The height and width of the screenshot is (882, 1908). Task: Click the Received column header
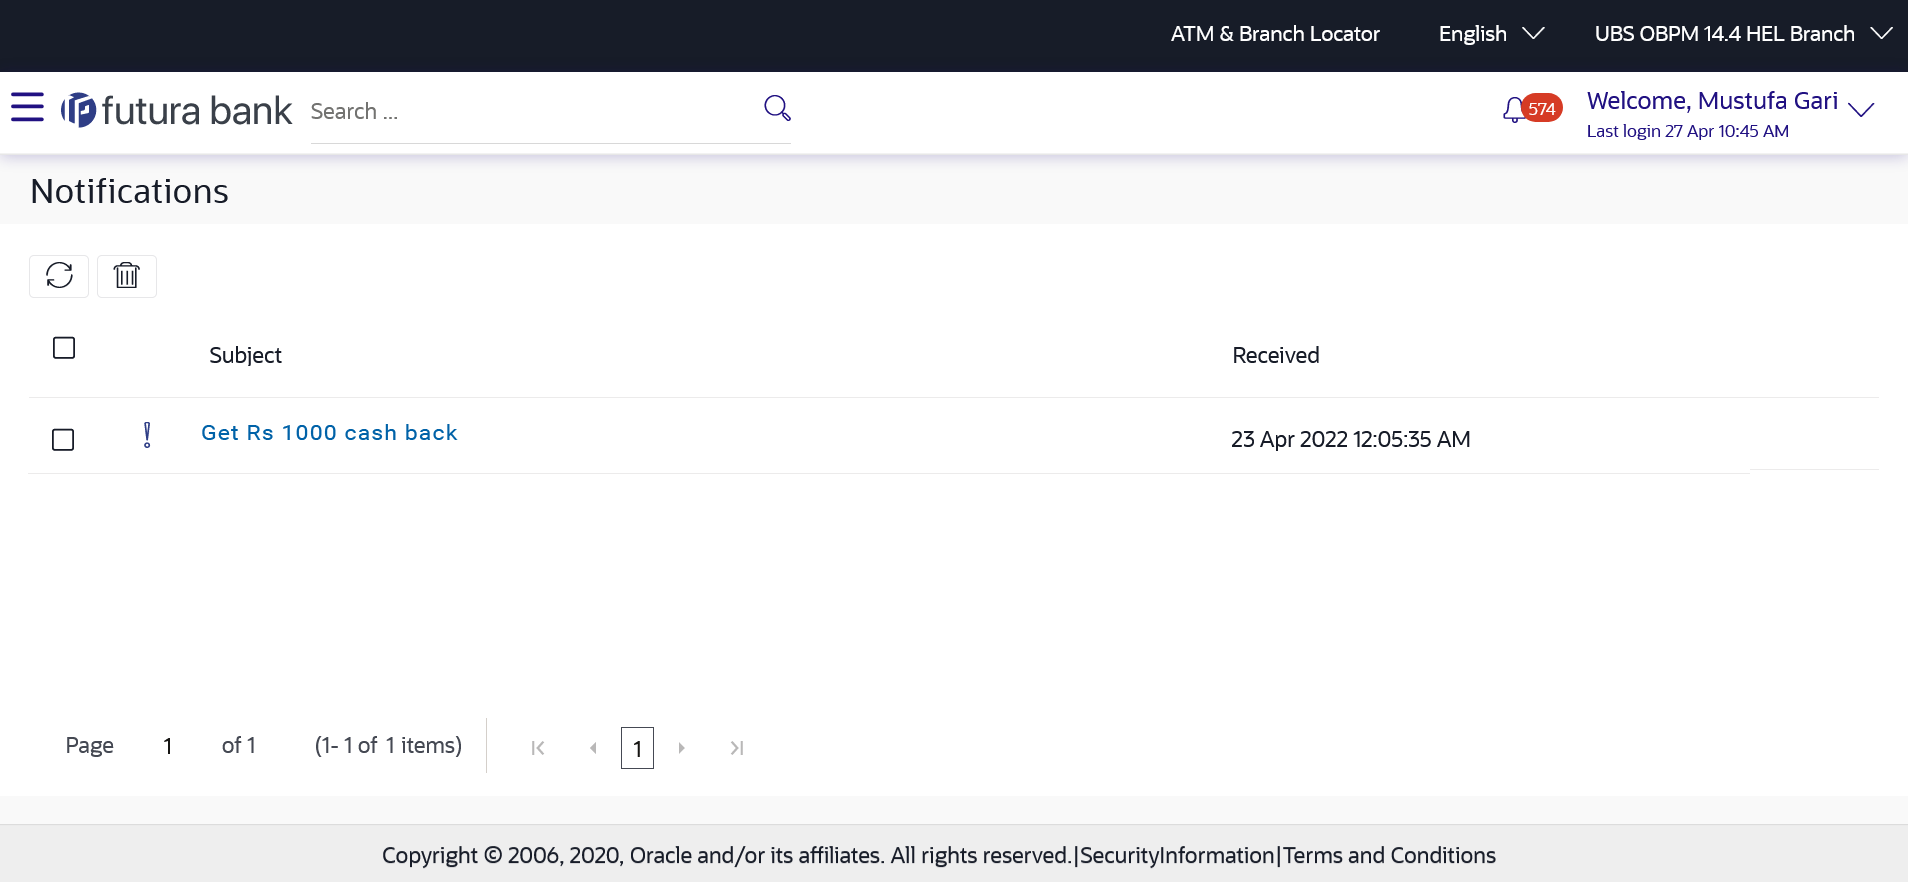1275,355
